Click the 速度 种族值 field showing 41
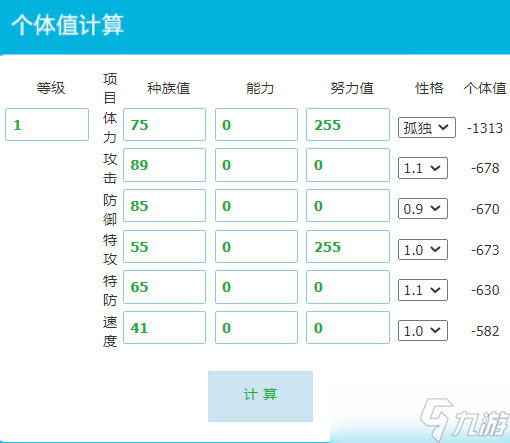 pos(164,328)
